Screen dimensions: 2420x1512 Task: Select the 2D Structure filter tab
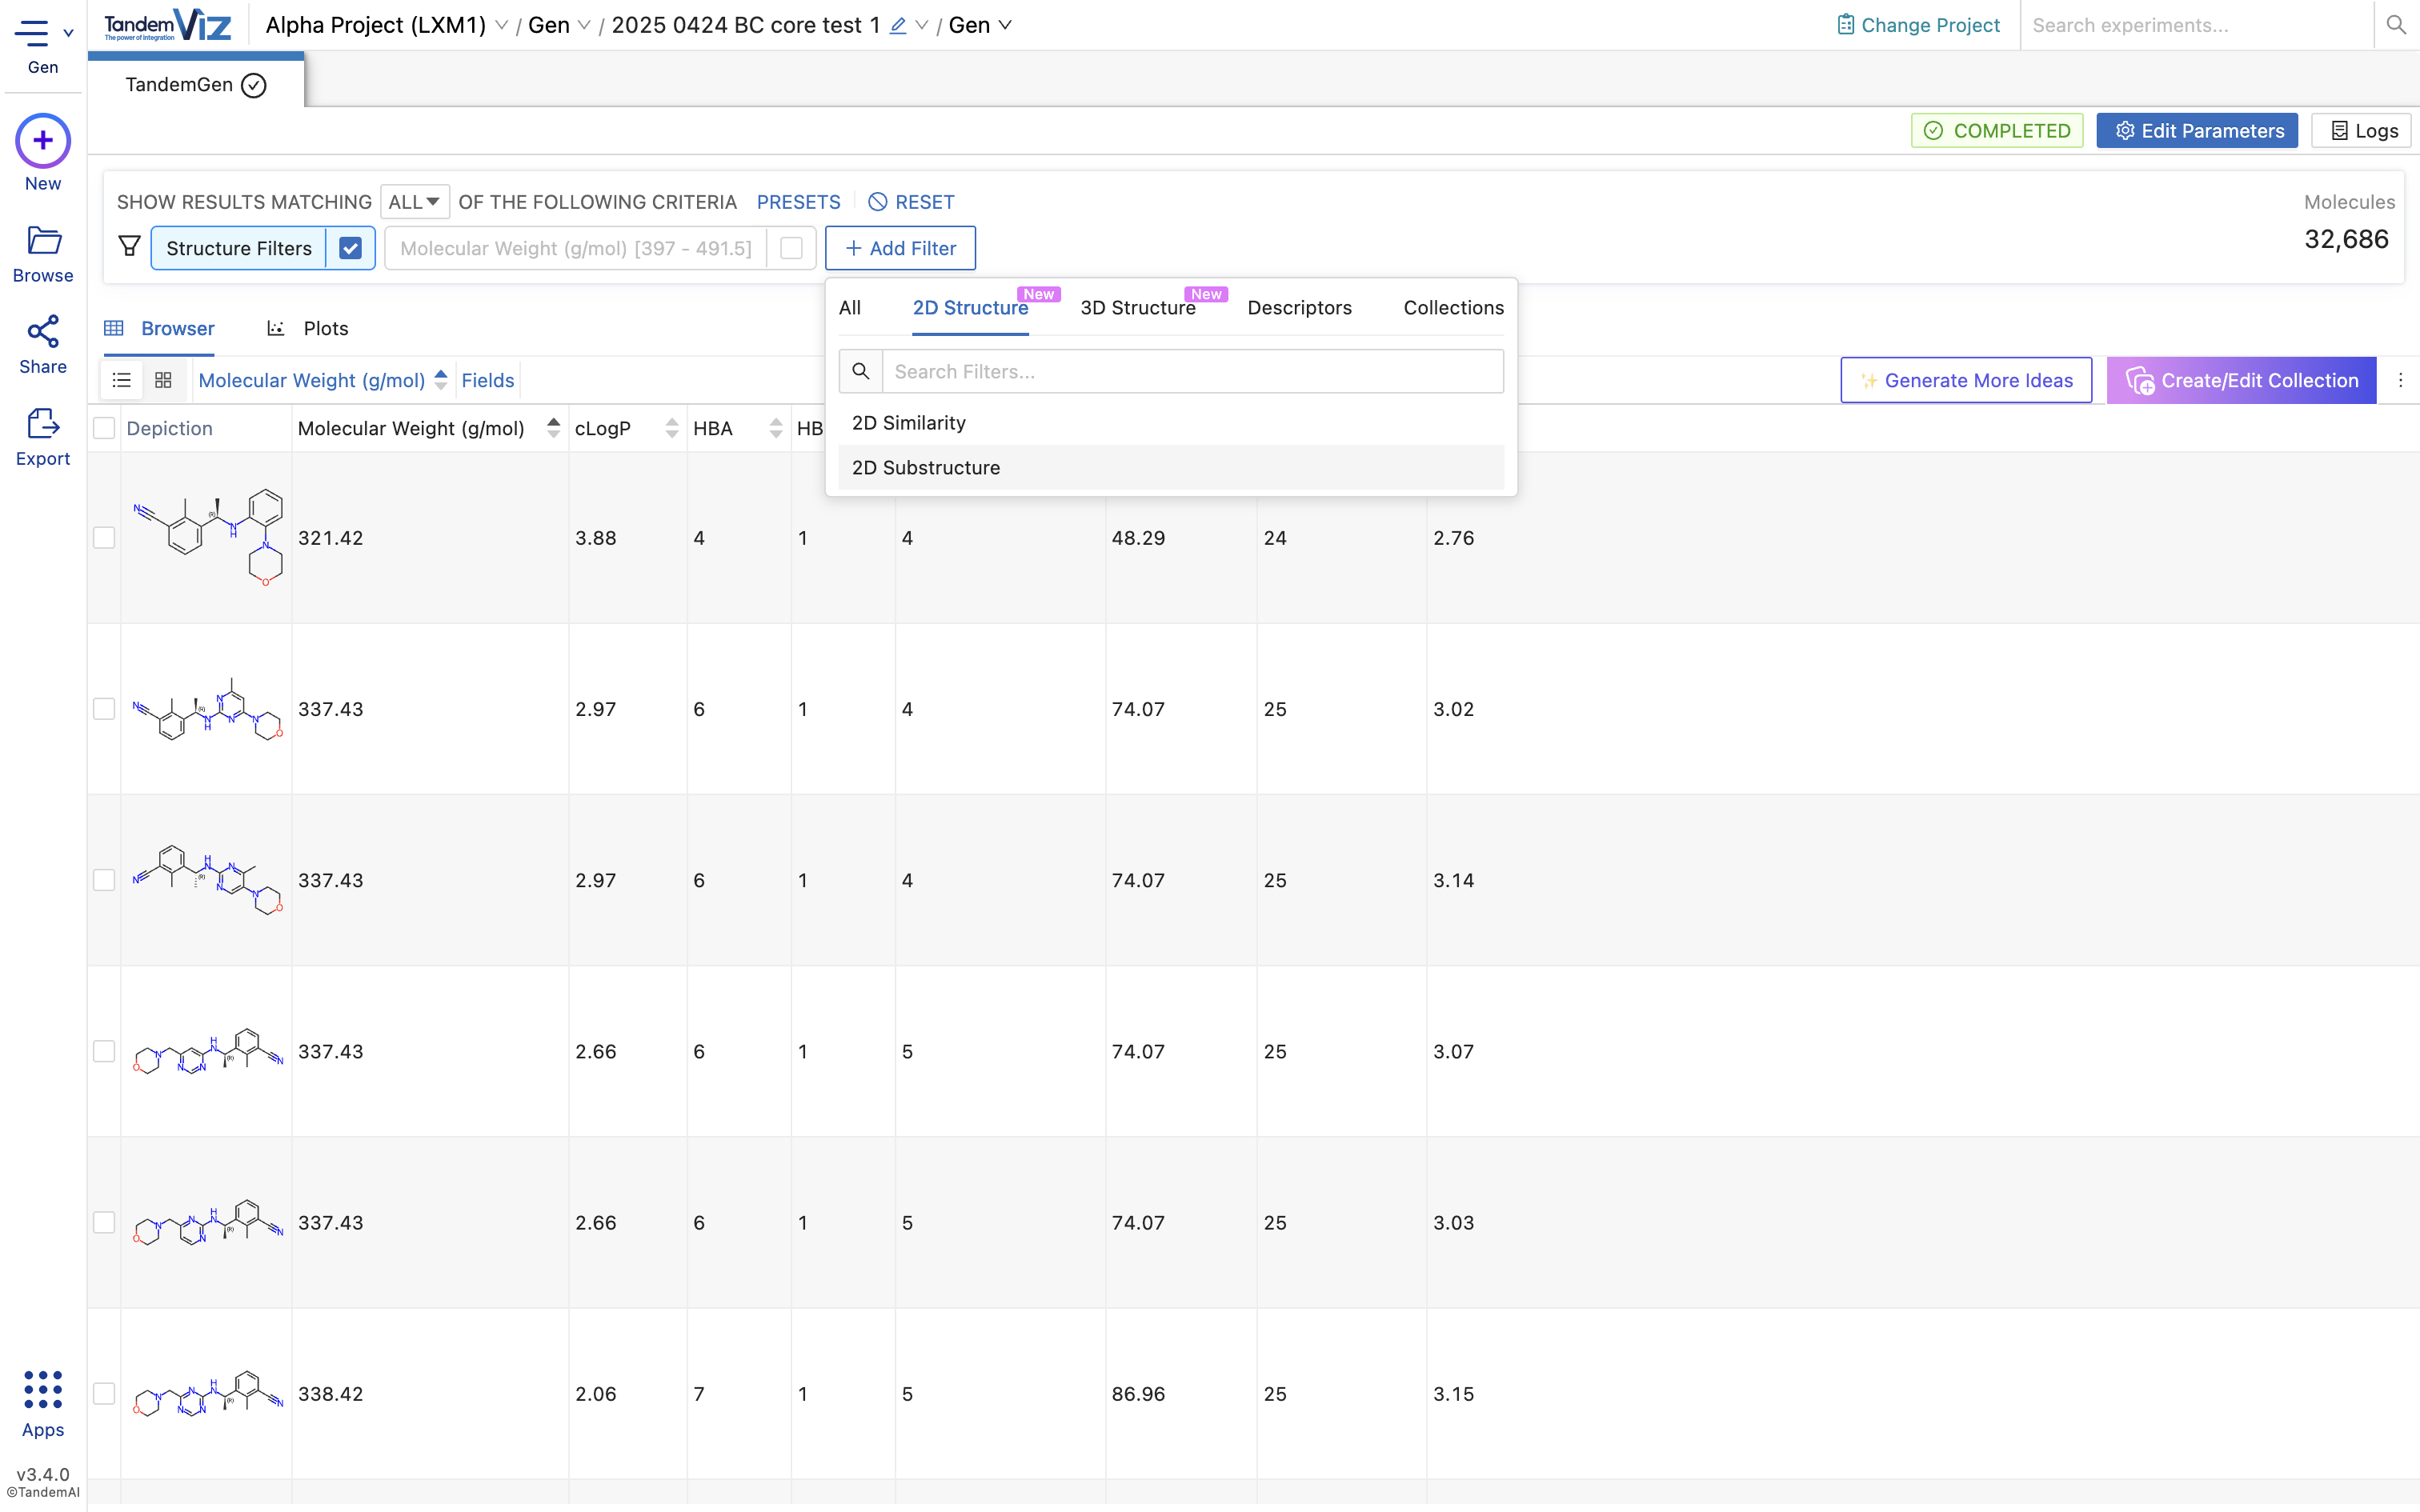coord(970,308)
